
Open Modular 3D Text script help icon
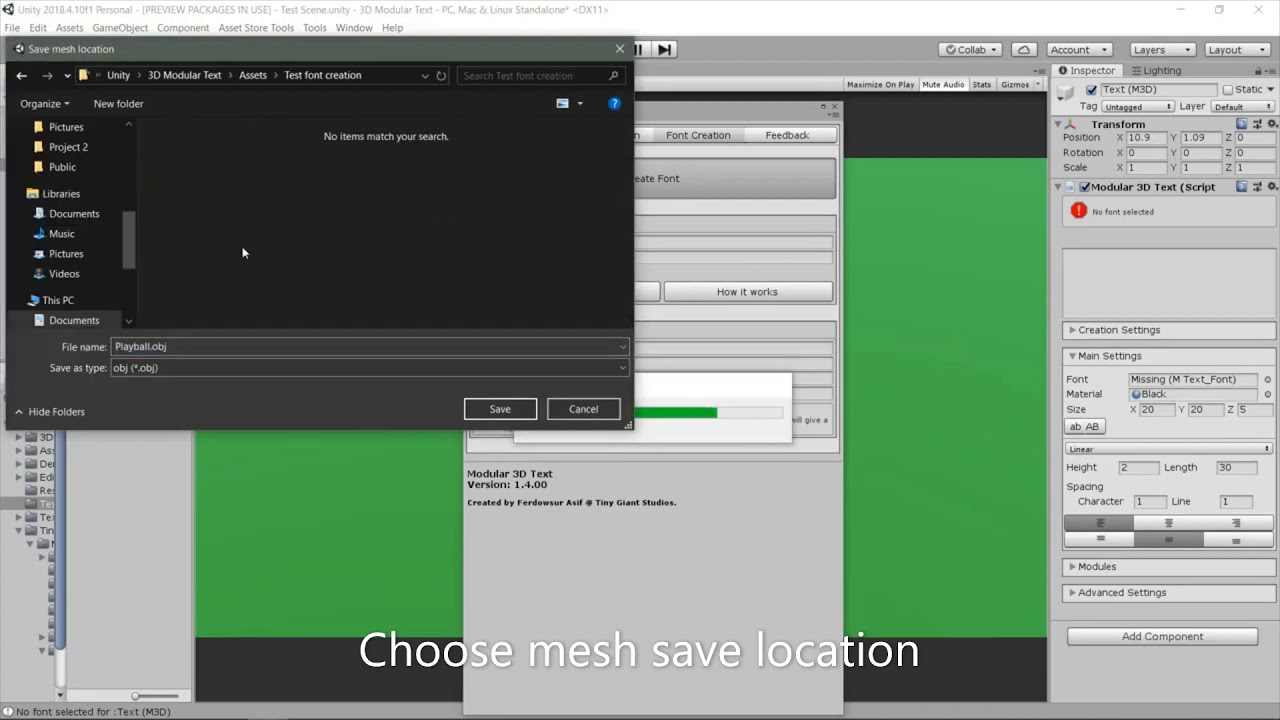point(1241,187)
